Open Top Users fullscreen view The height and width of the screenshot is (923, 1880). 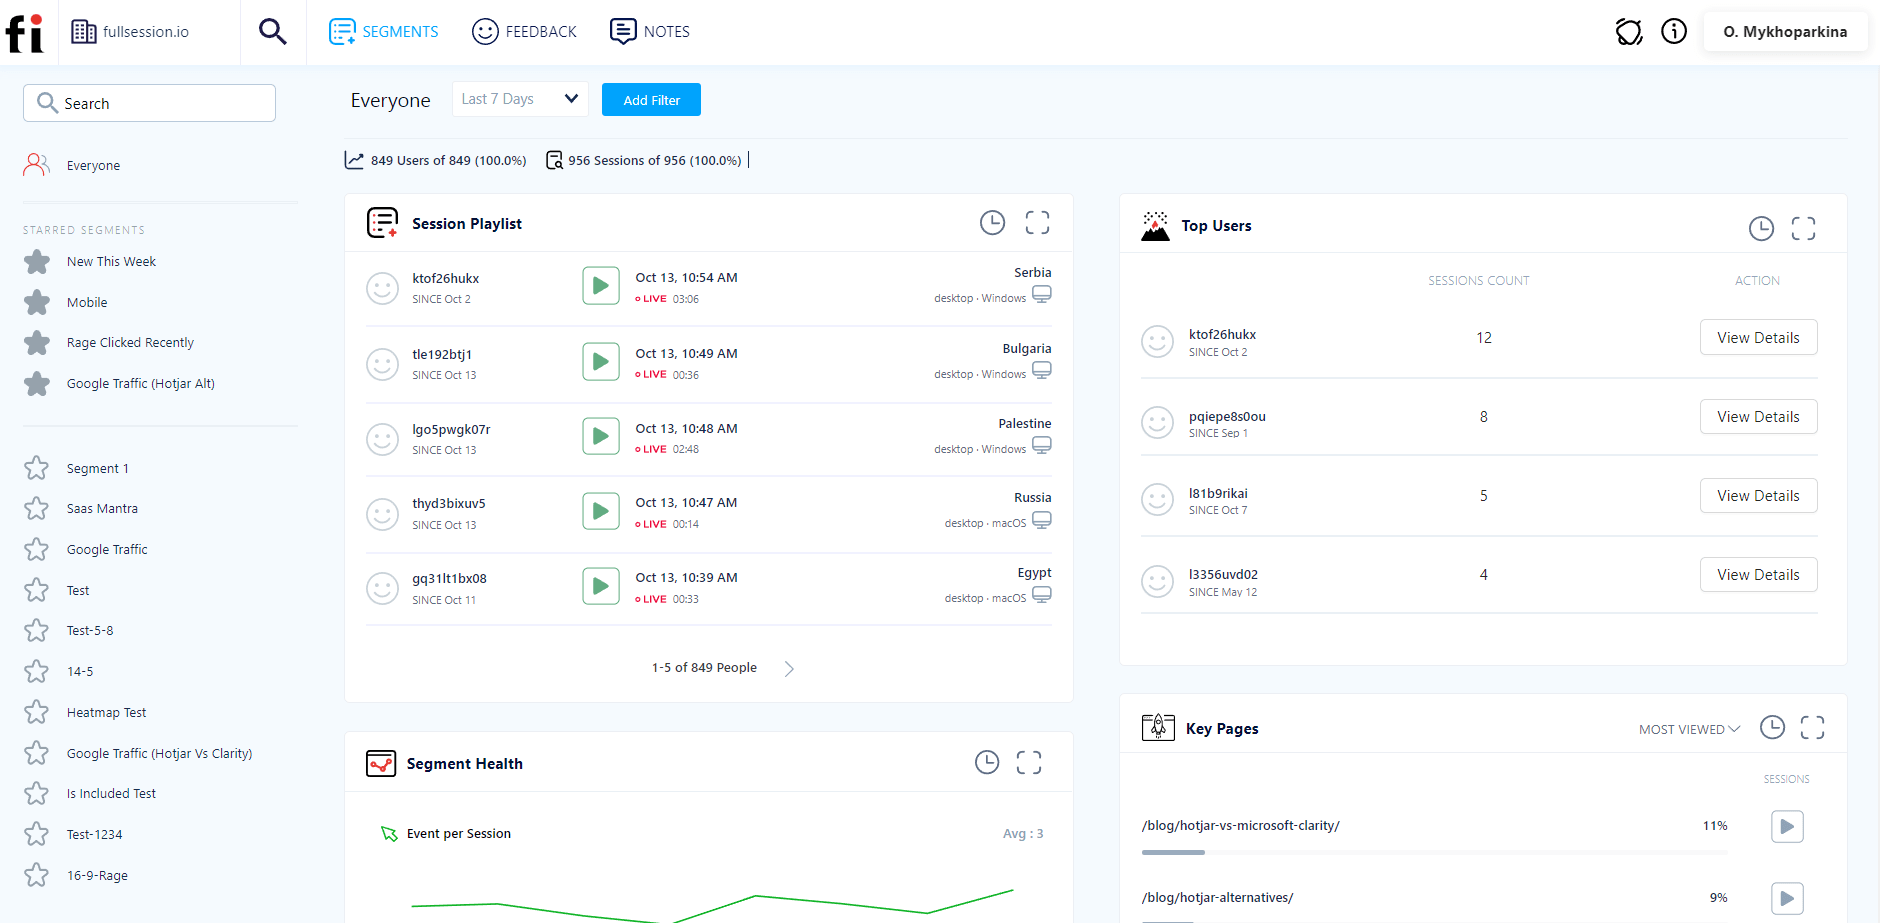(1803, 228)
